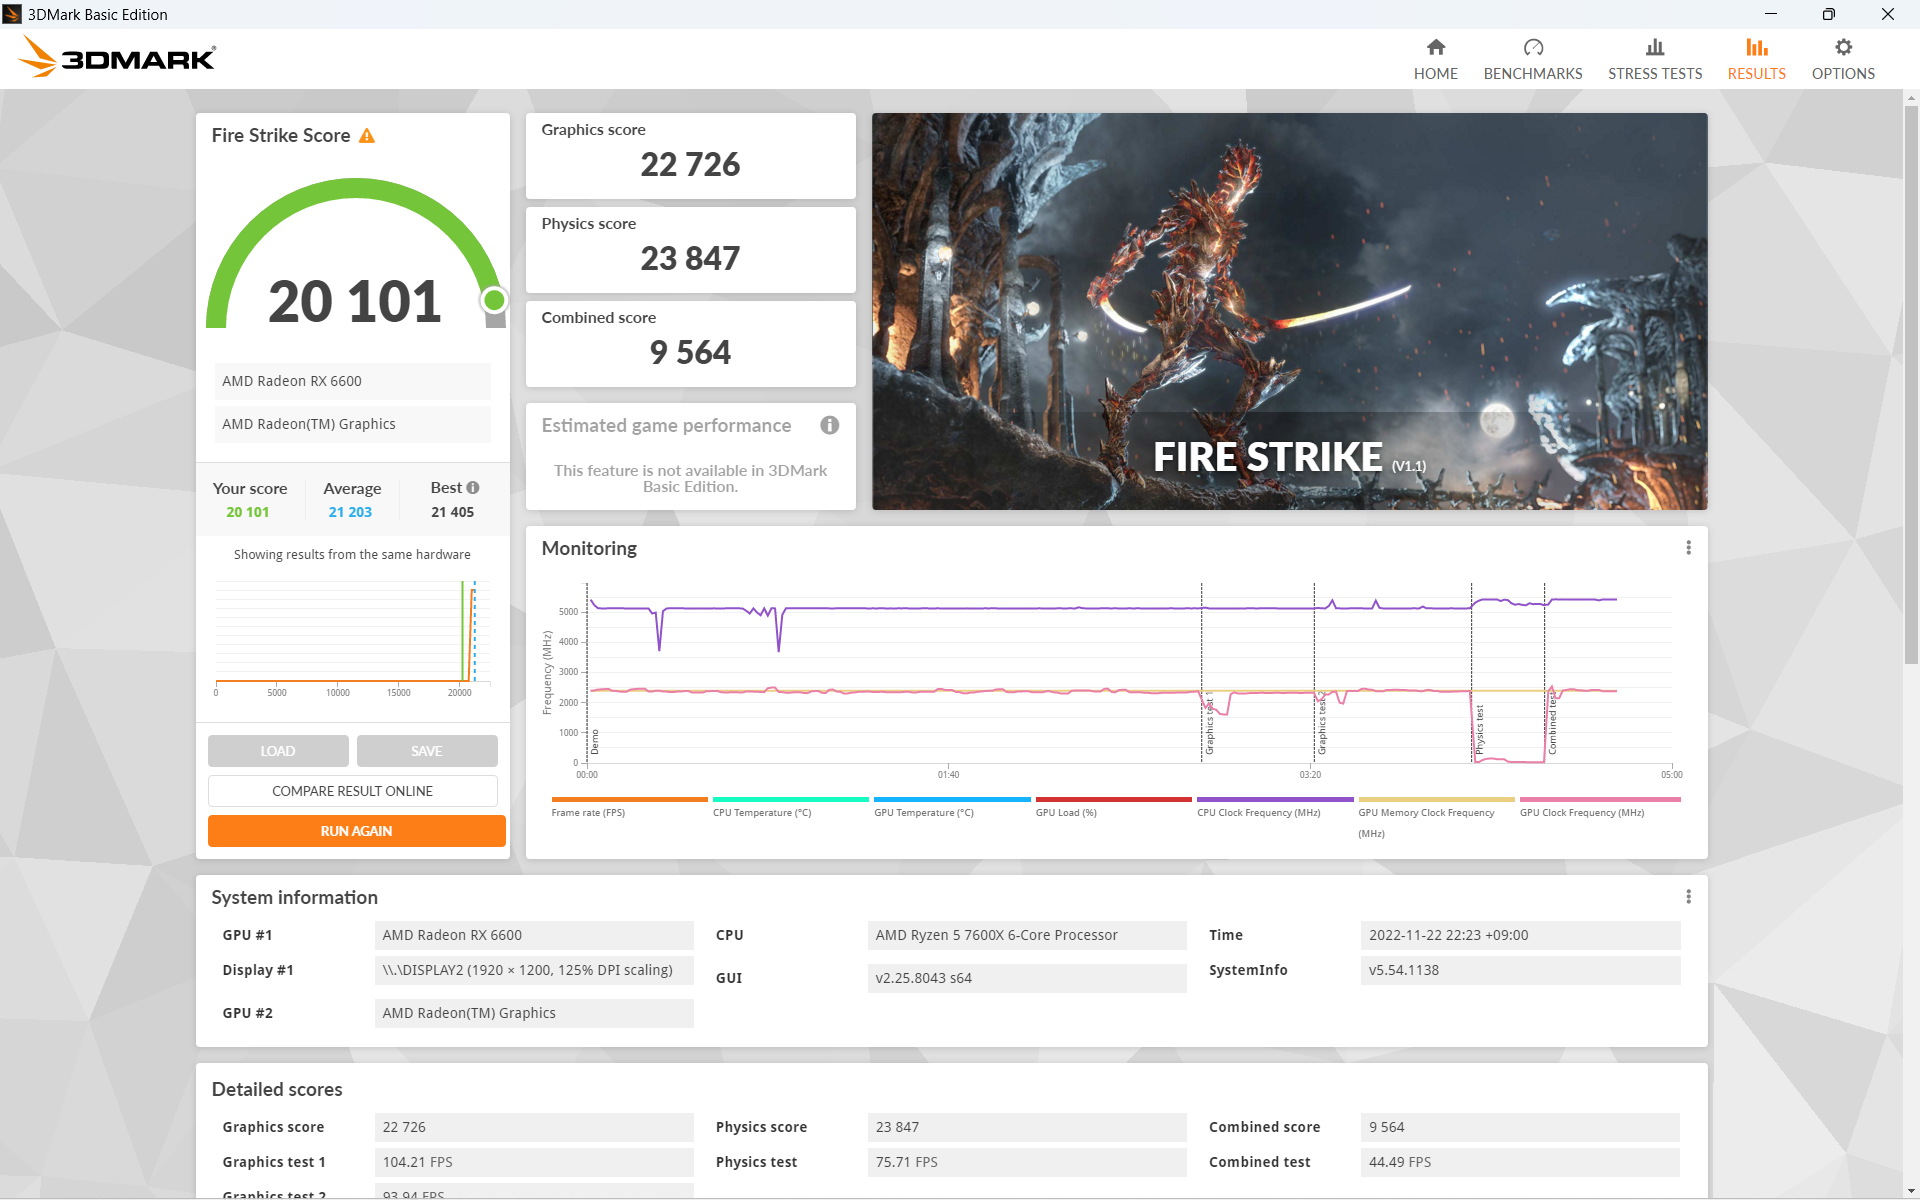Click the Average score 21 203
Viewport: 1920px width, 1200px height.
coord(350,512)
